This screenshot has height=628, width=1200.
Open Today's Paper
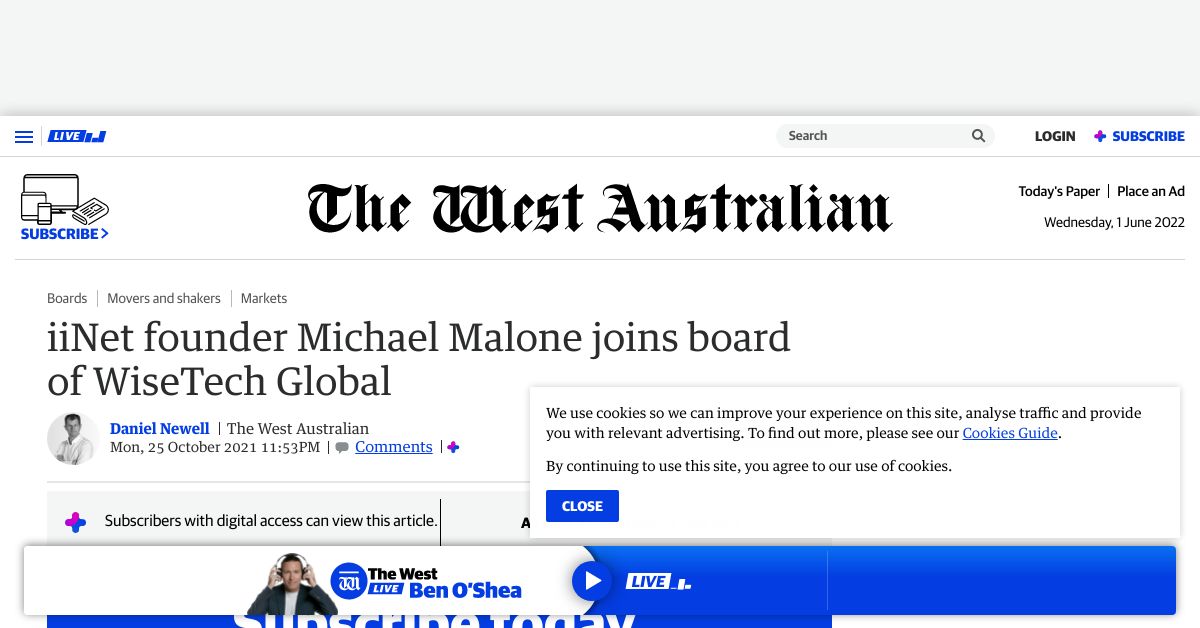click(1059, 190)
